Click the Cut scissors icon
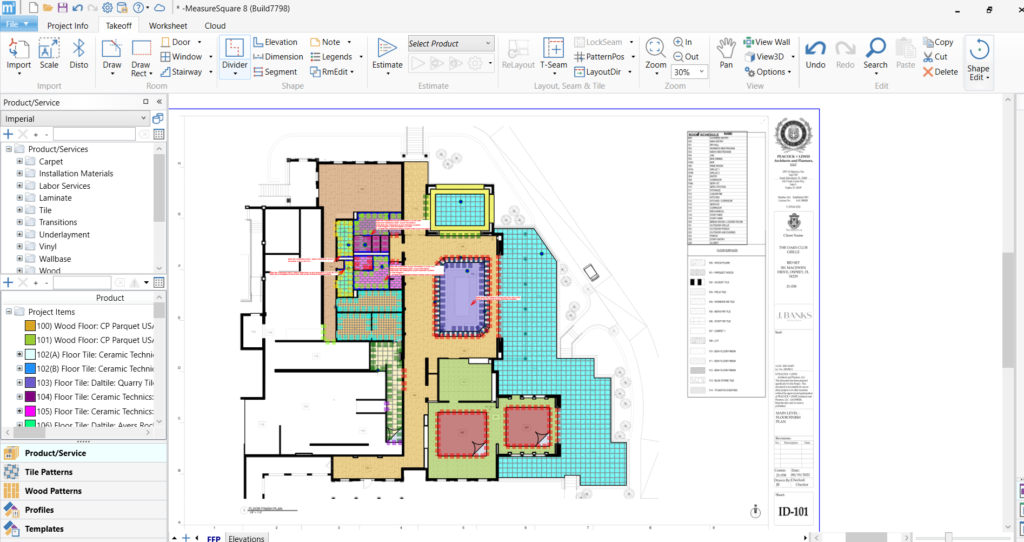The image size is (1024, 542). point(935,57)
